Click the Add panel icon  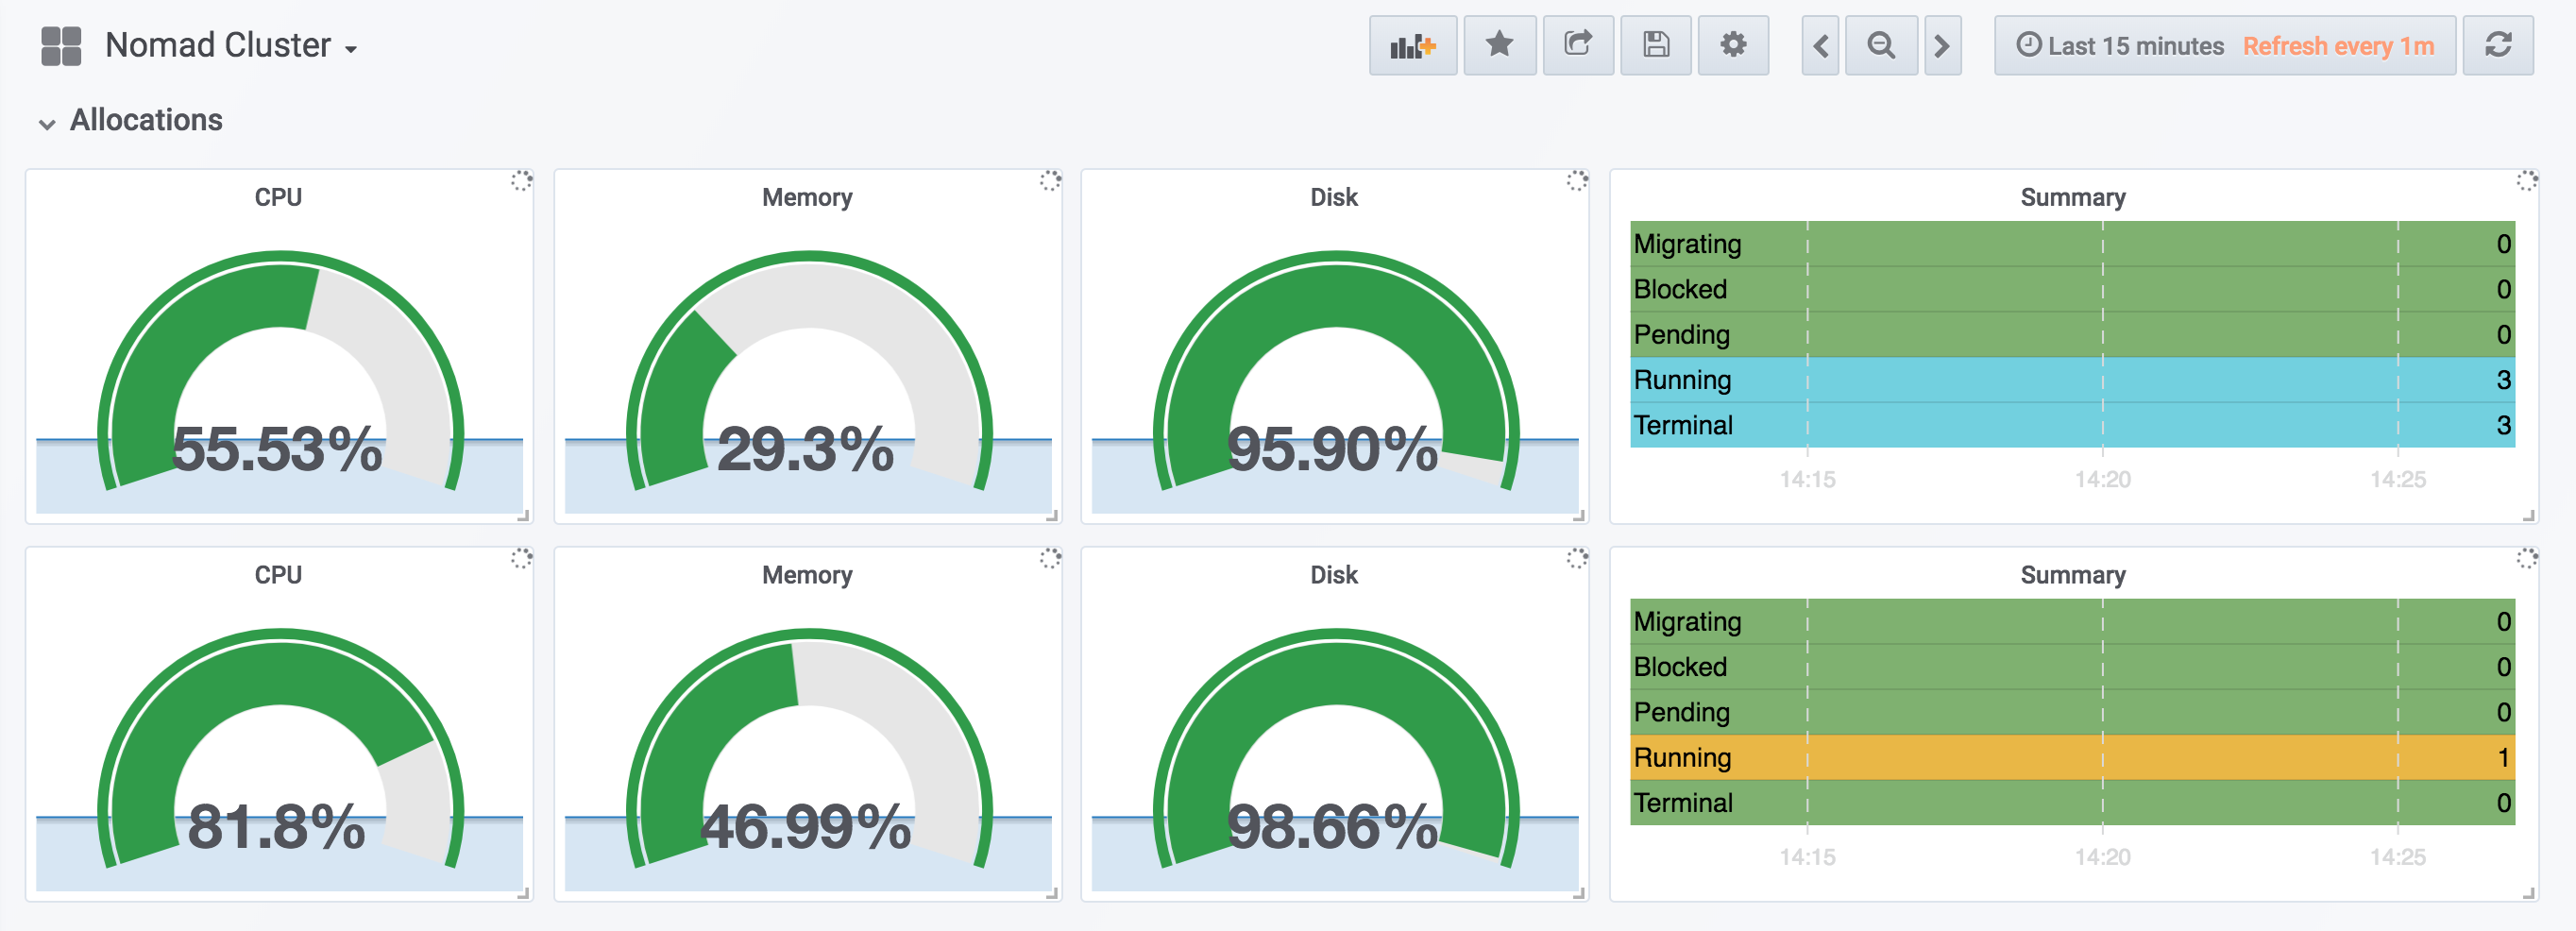tap(1412, 46)
